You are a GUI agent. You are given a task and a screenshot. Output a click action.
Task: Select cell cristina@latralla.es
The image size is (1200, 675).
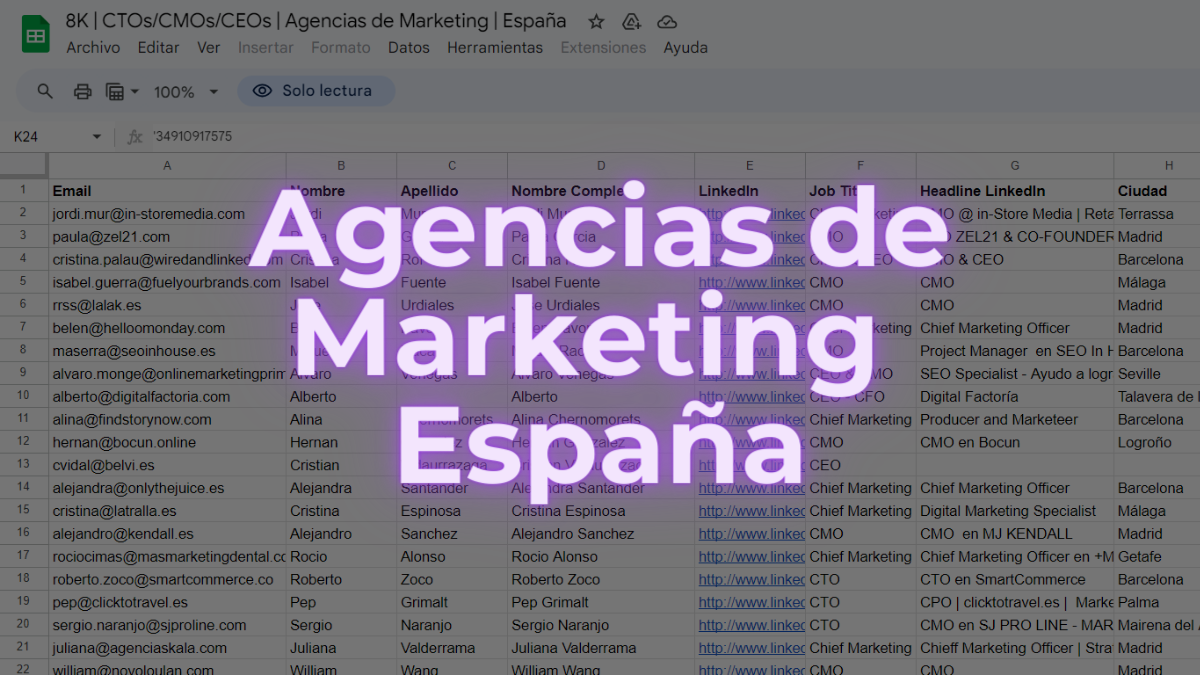167,511
